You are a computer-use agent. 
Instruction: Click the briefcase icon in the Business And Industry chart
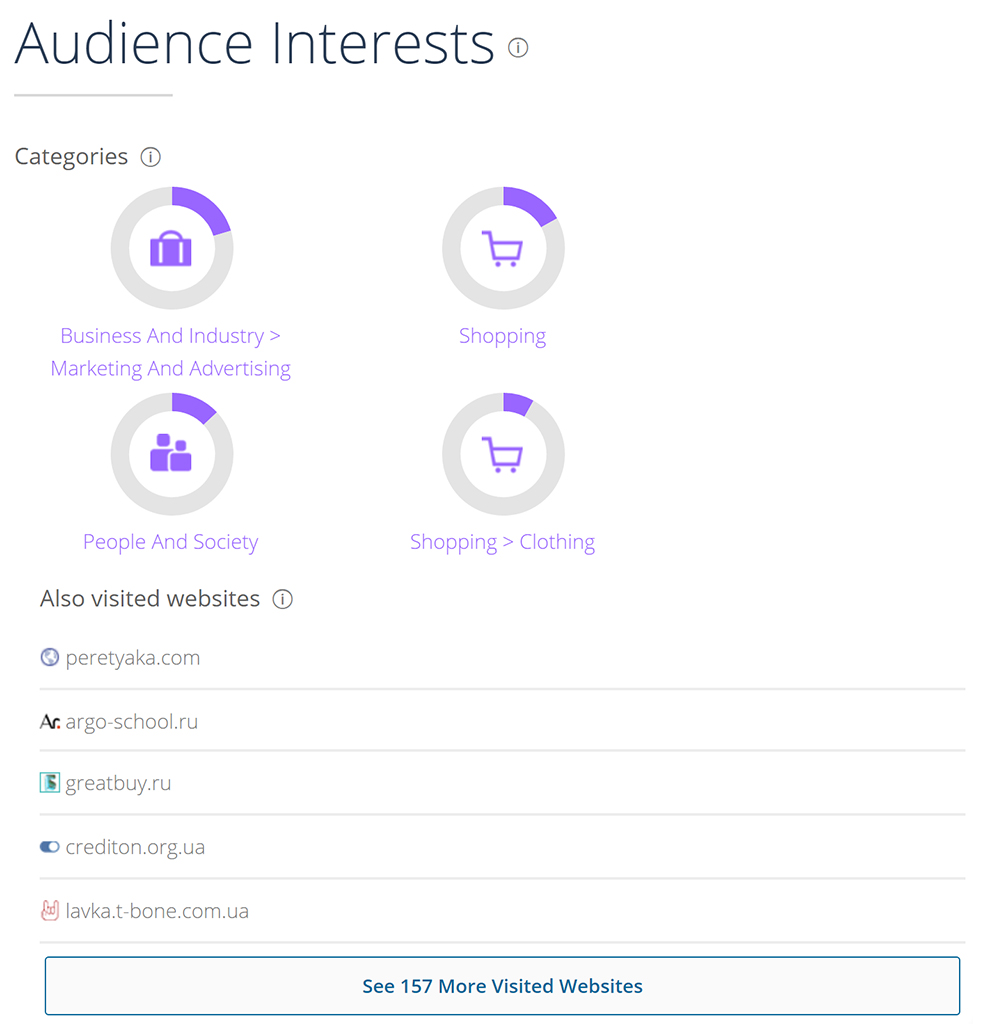[x=171, y=247]
